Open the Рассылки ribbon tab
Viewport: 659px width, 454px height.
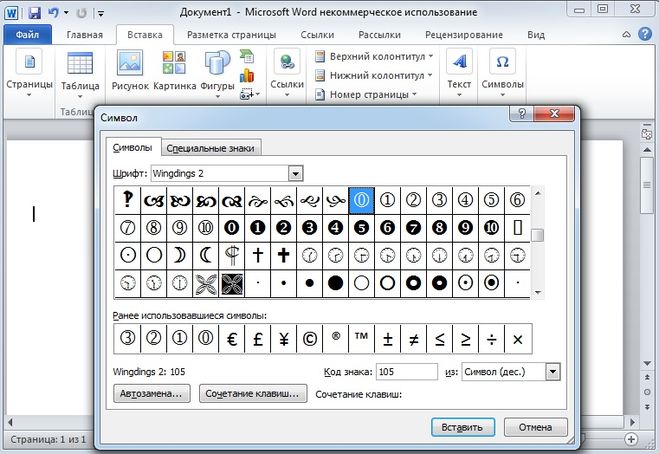coord(380,35)
